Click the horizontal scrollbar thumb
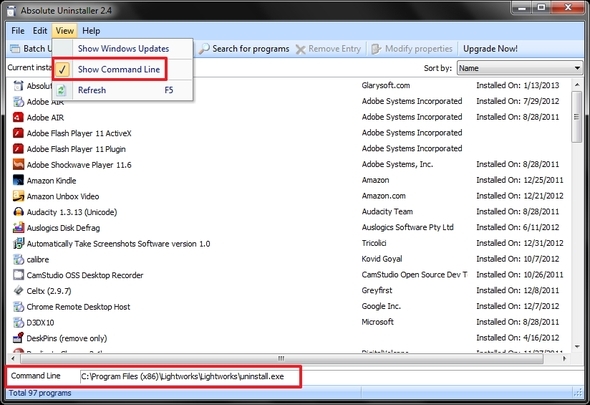The image size is (590, 405). (281, 358)
